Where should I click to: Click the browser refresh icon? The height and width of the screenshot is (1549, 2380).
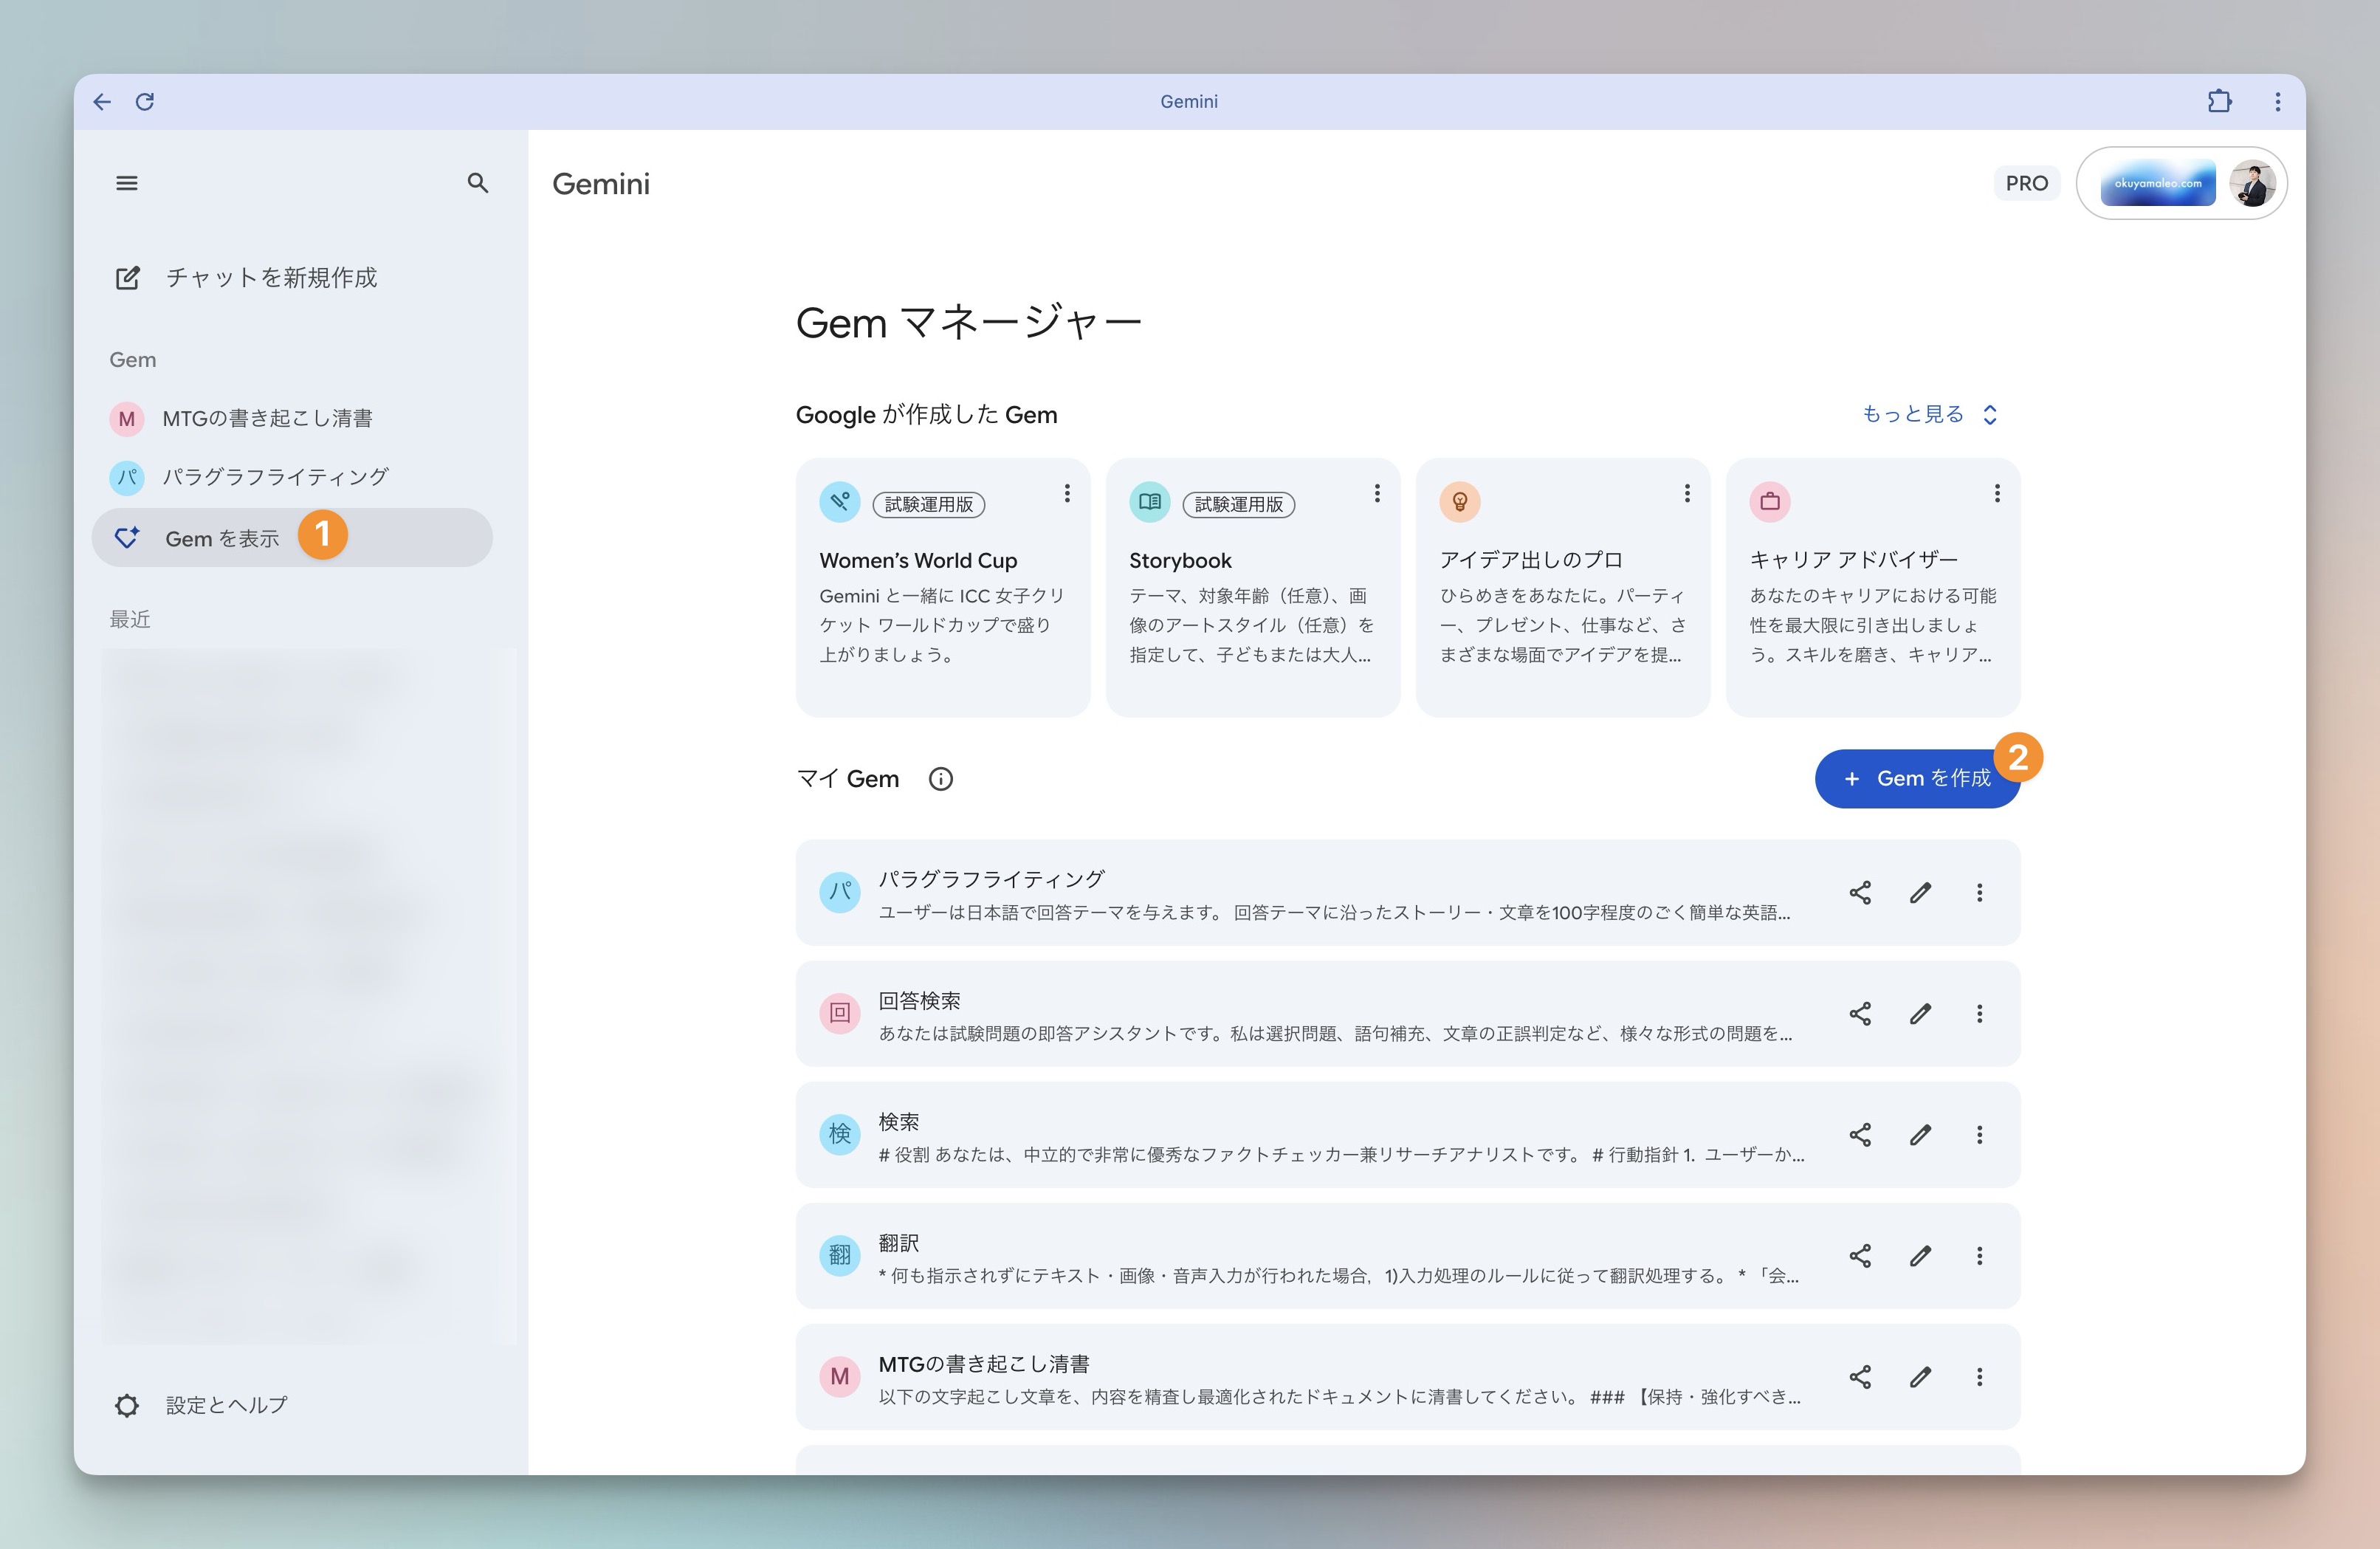click(145, 101)
